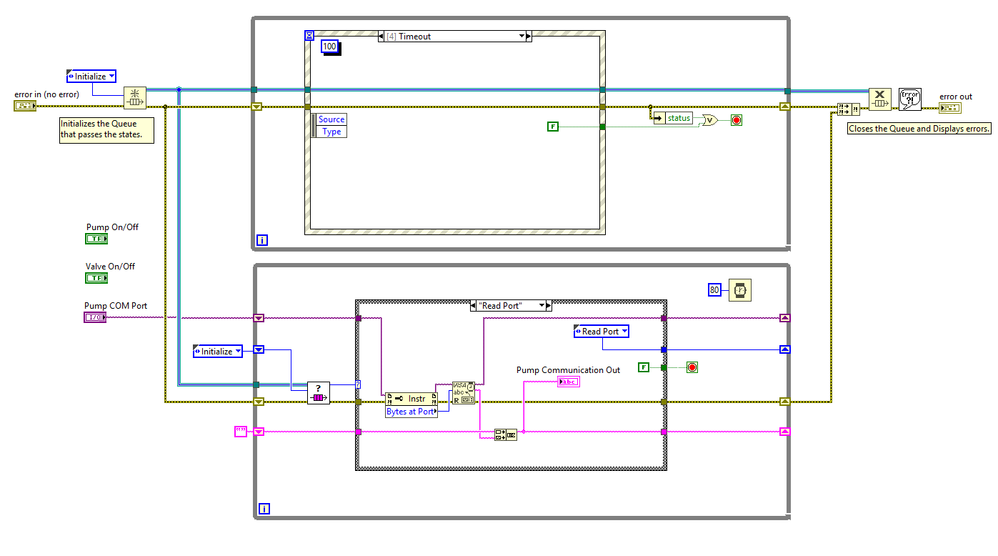The width and height of the screenshot is (998, 556).
Task: Click the 100 timeout numeric constant
Action: coord(330,46)
